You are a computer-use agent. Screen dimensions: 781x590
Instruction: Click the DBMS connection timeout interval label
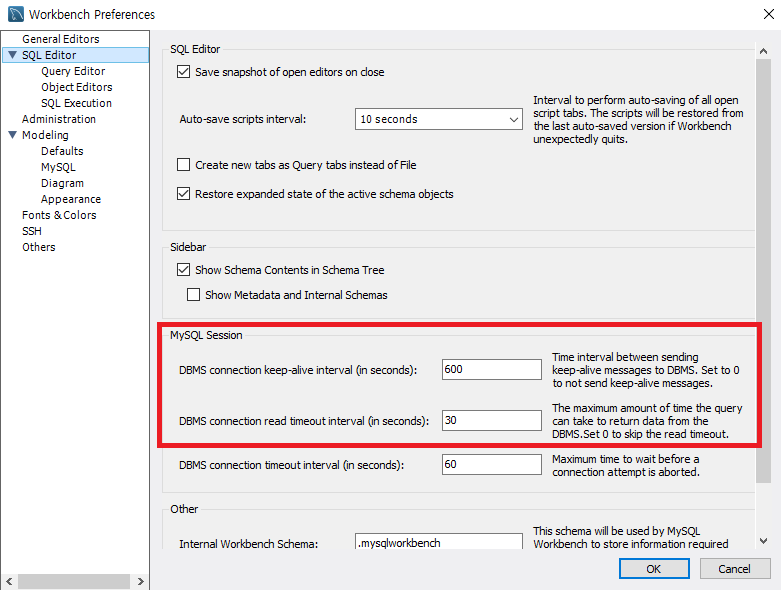coord(291,465)
